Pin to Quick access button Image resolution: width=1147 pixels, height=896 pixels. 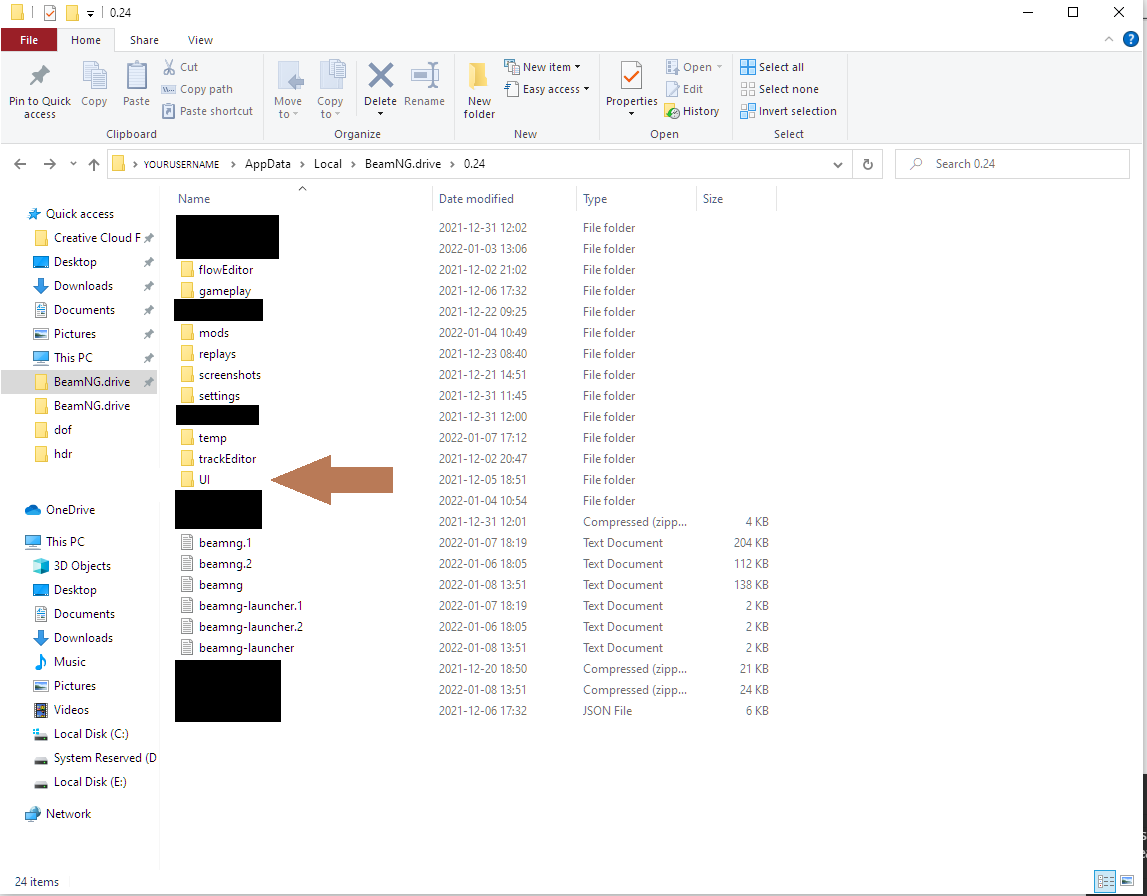(40, 91)
